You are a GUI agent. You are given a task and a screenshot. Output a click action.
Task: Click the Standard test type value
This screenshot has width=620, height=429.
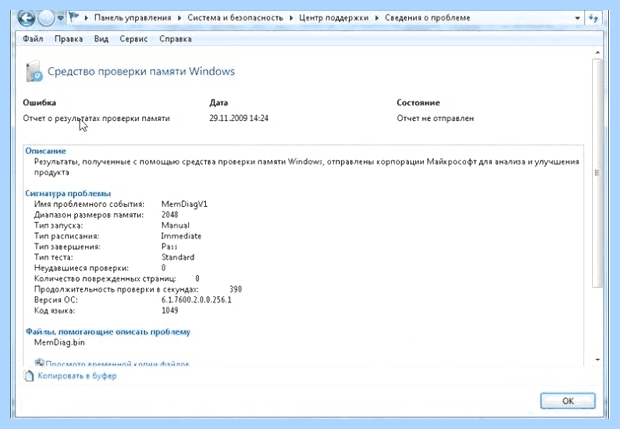point(178,257)
